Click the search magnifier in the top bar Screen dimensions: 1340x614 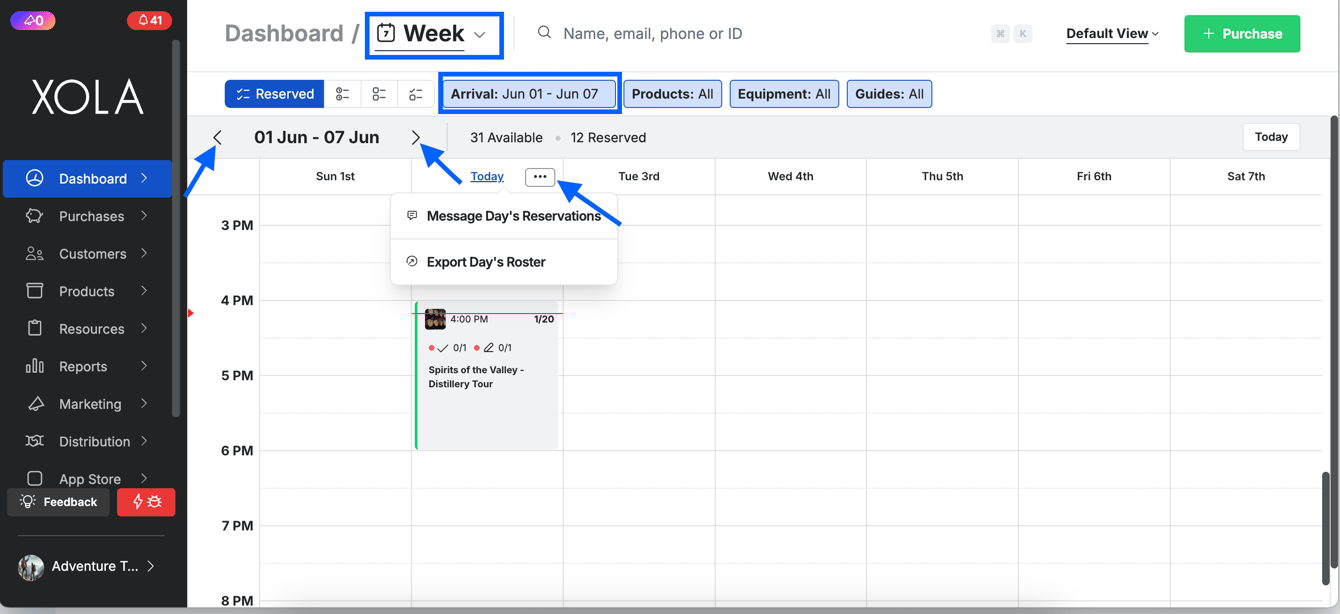point(544,32)
